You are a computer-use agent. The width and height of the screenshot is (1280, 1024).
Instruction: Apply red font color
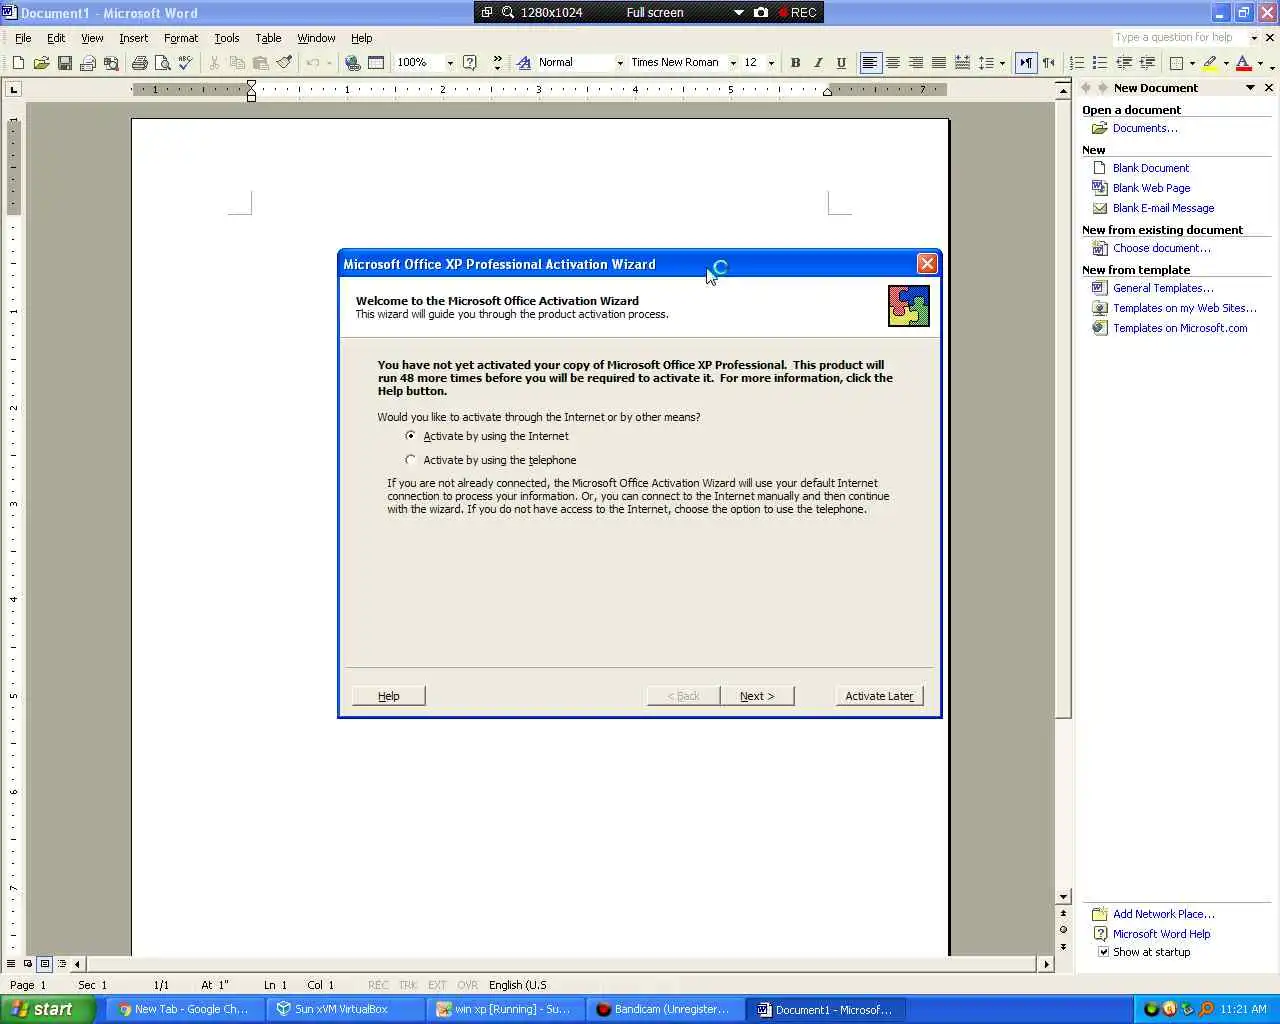[1244, 62]
